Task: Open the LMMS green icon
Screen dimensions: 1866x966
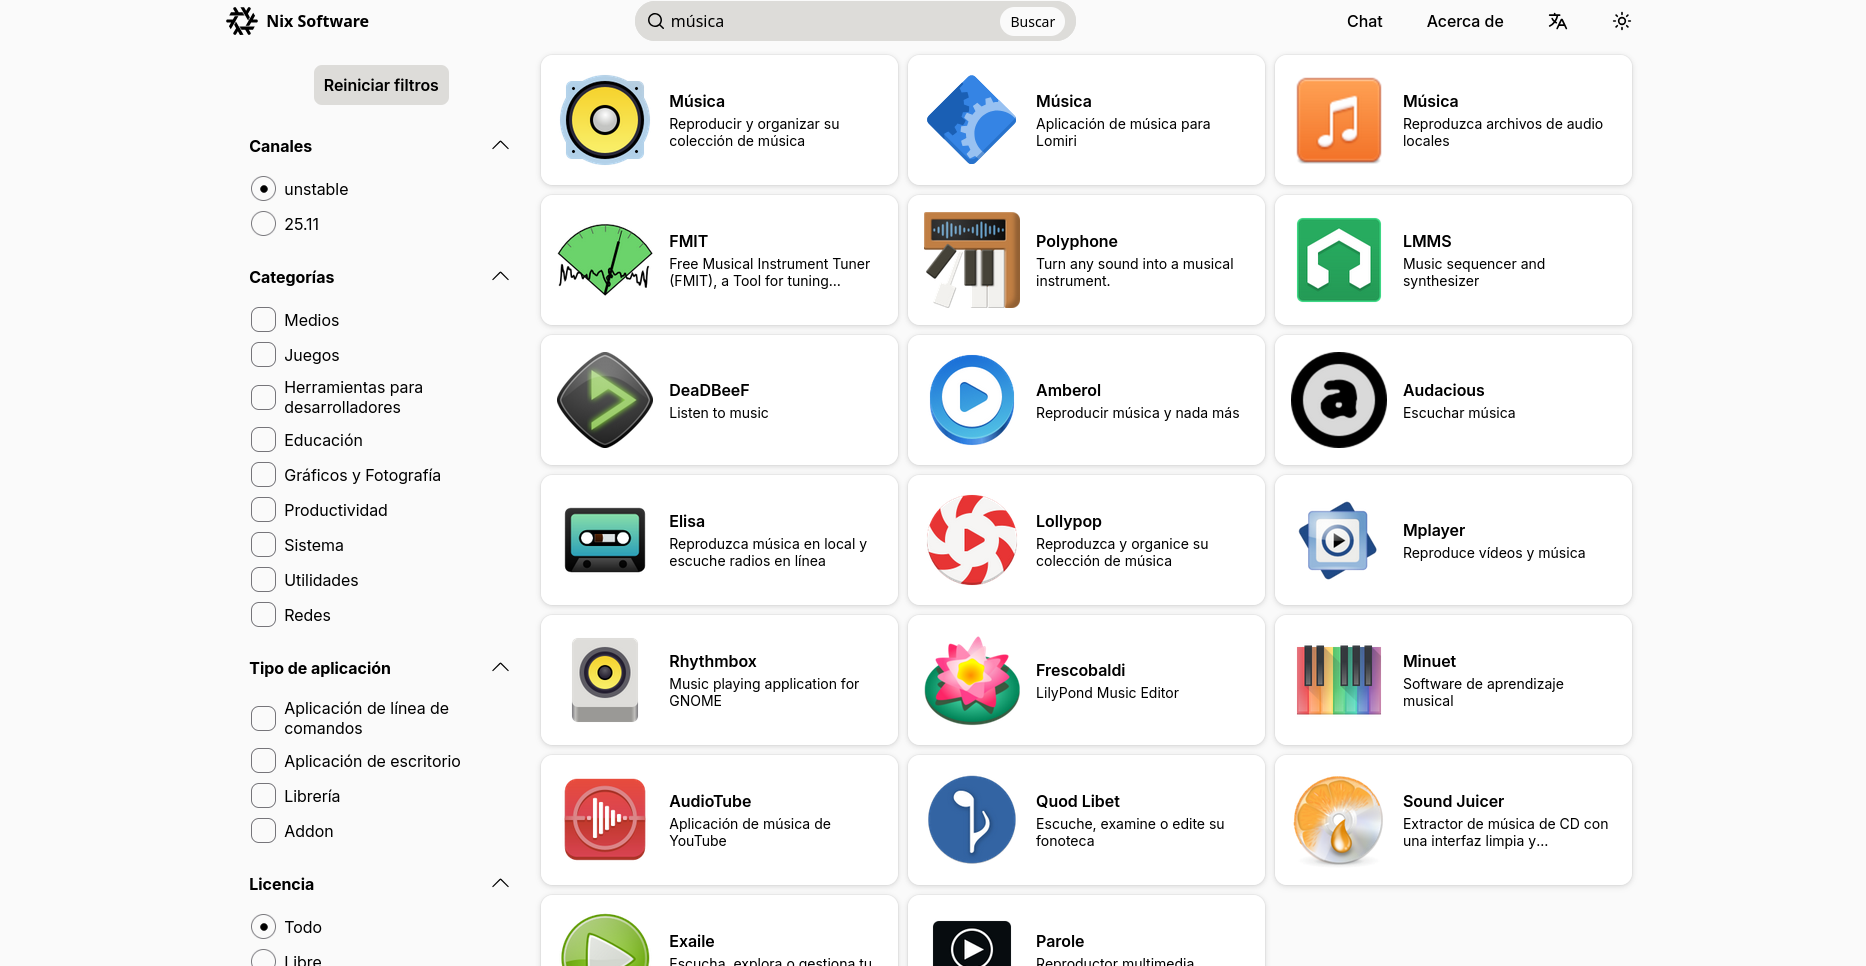Action: [x=1338, y=260]
